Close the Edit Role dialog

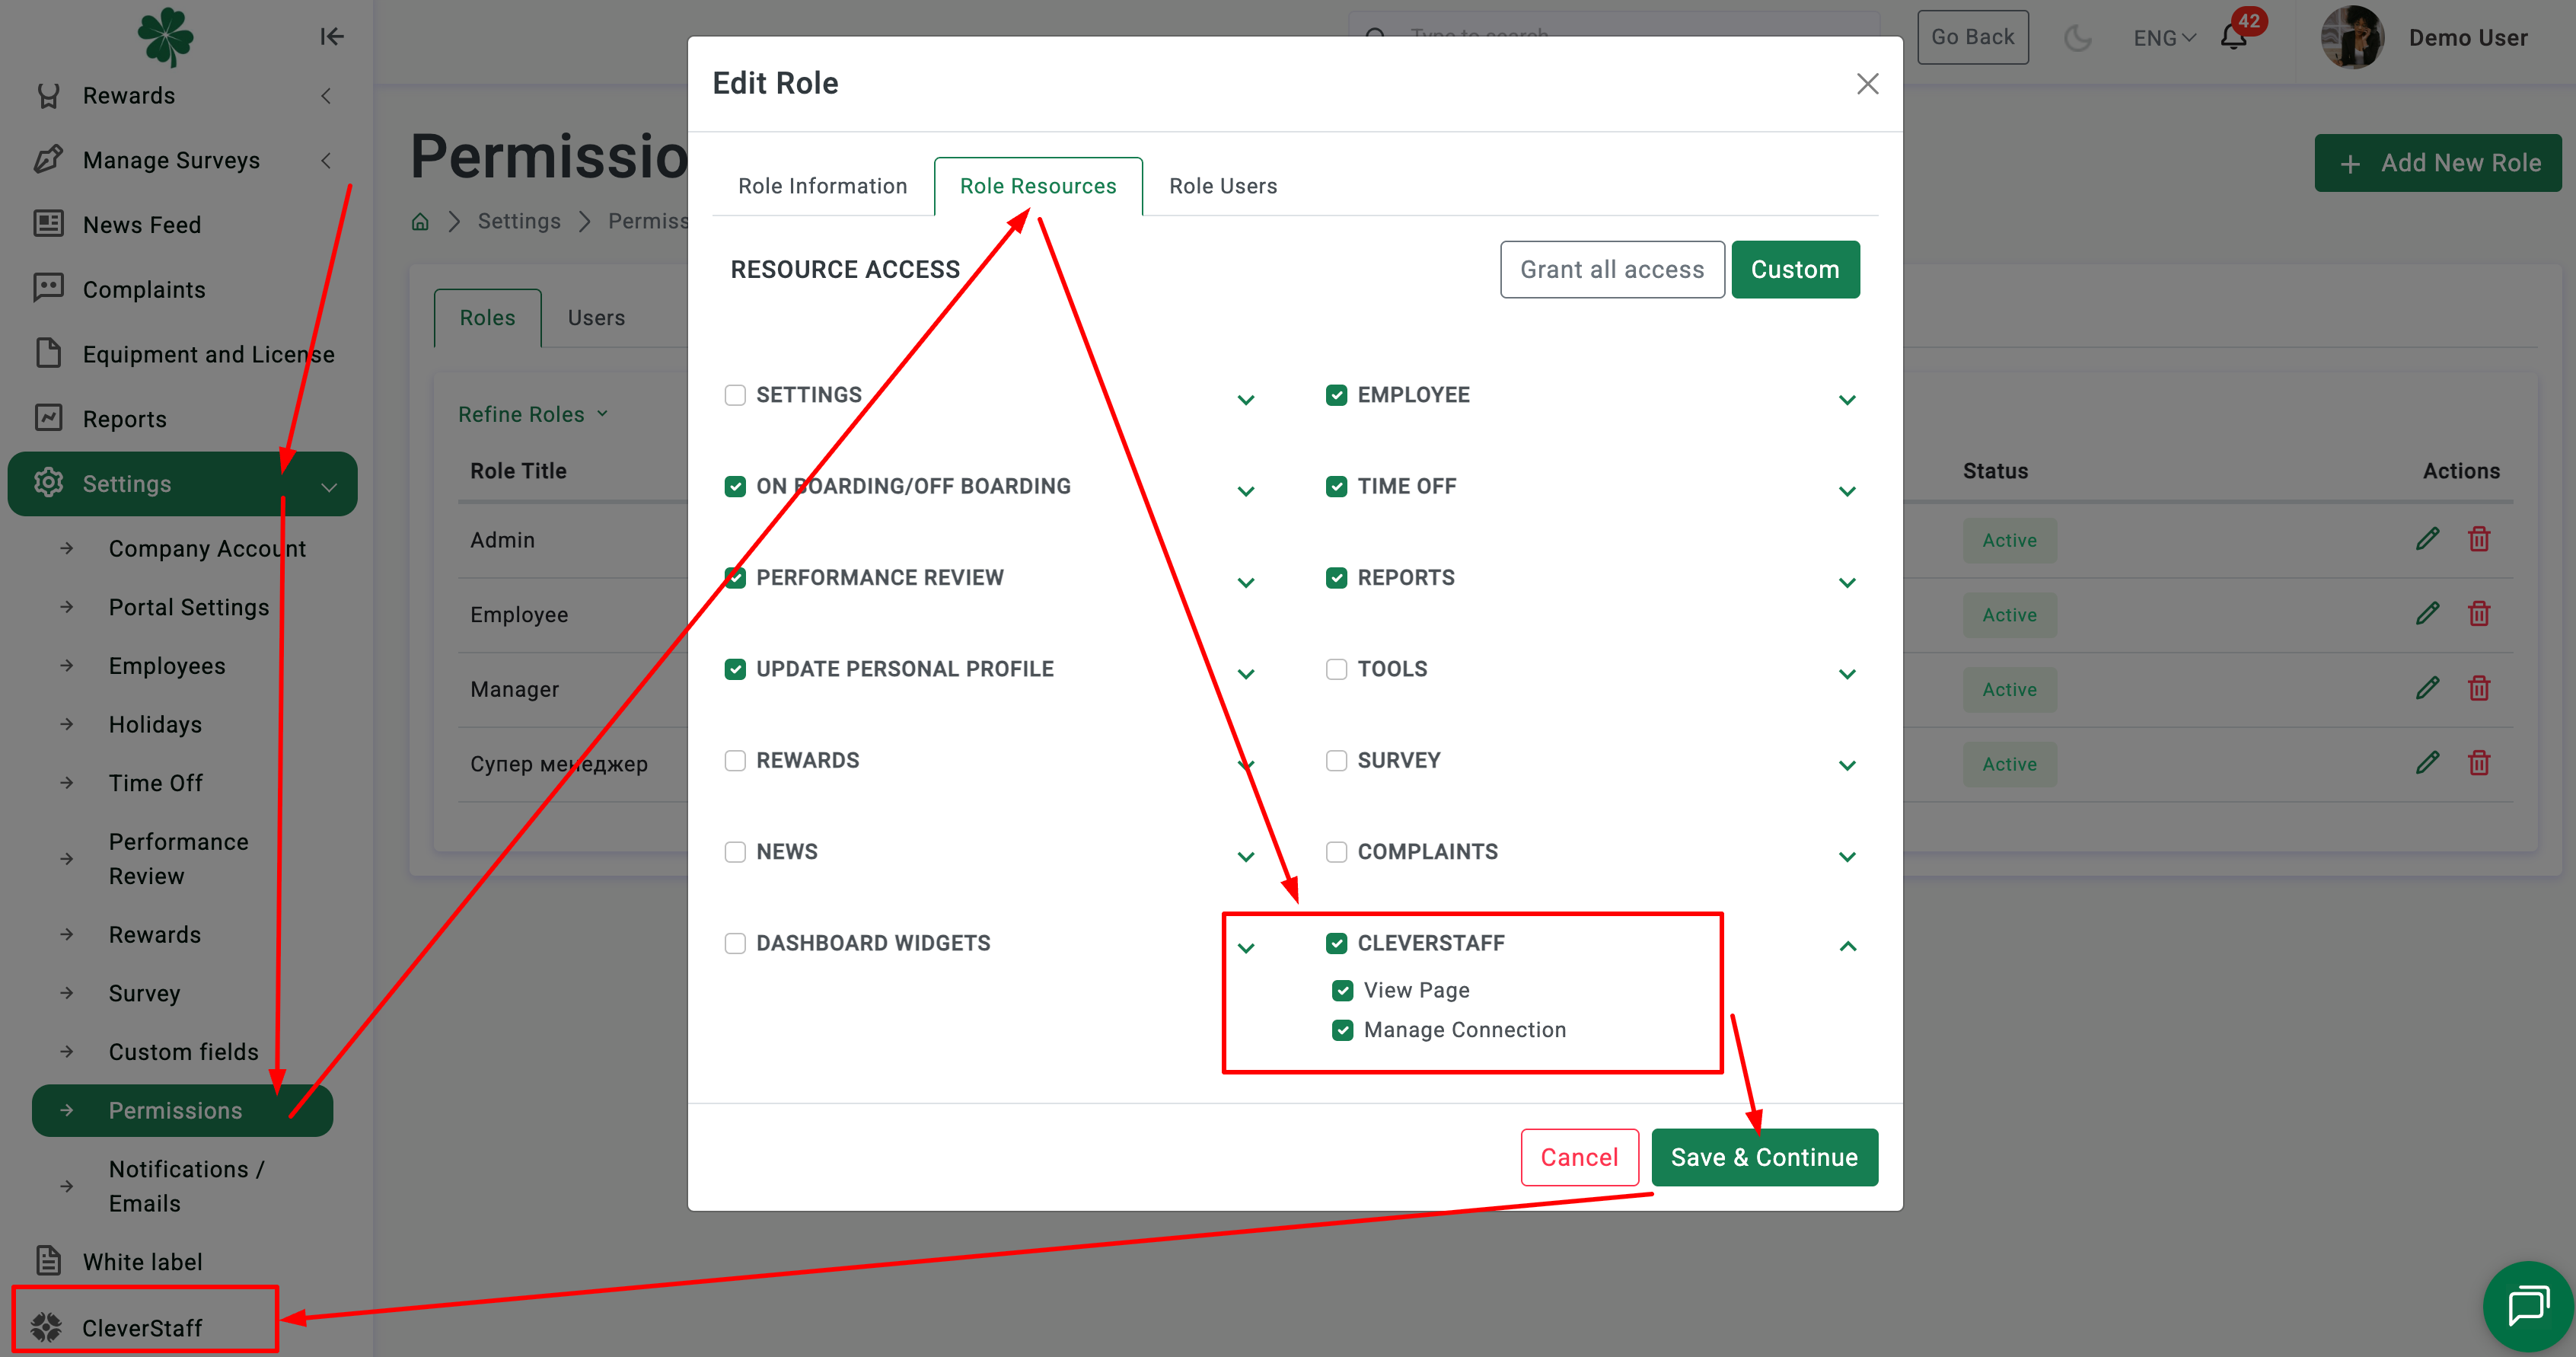tap(1866, 84)
